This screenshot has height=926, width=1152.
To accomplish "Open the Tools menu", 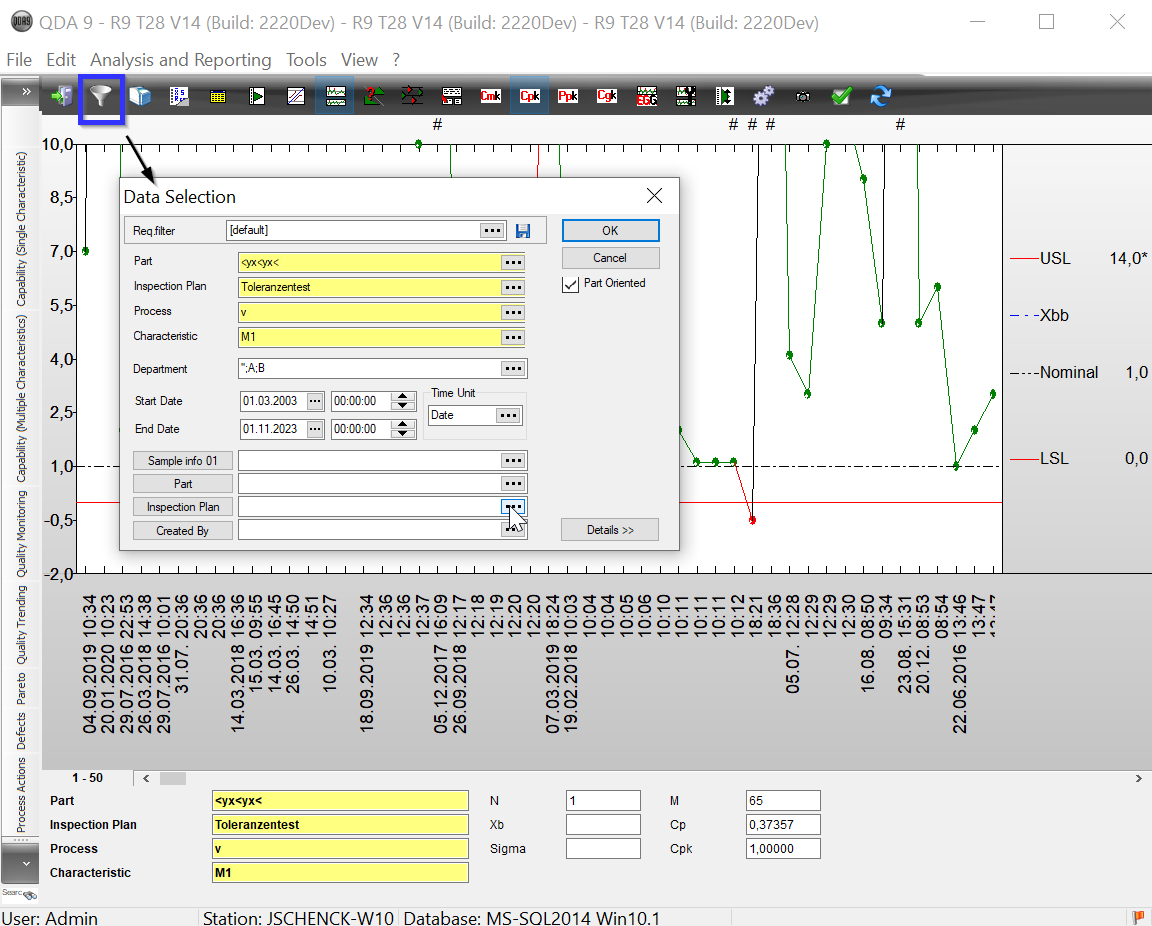I will 306,60.
